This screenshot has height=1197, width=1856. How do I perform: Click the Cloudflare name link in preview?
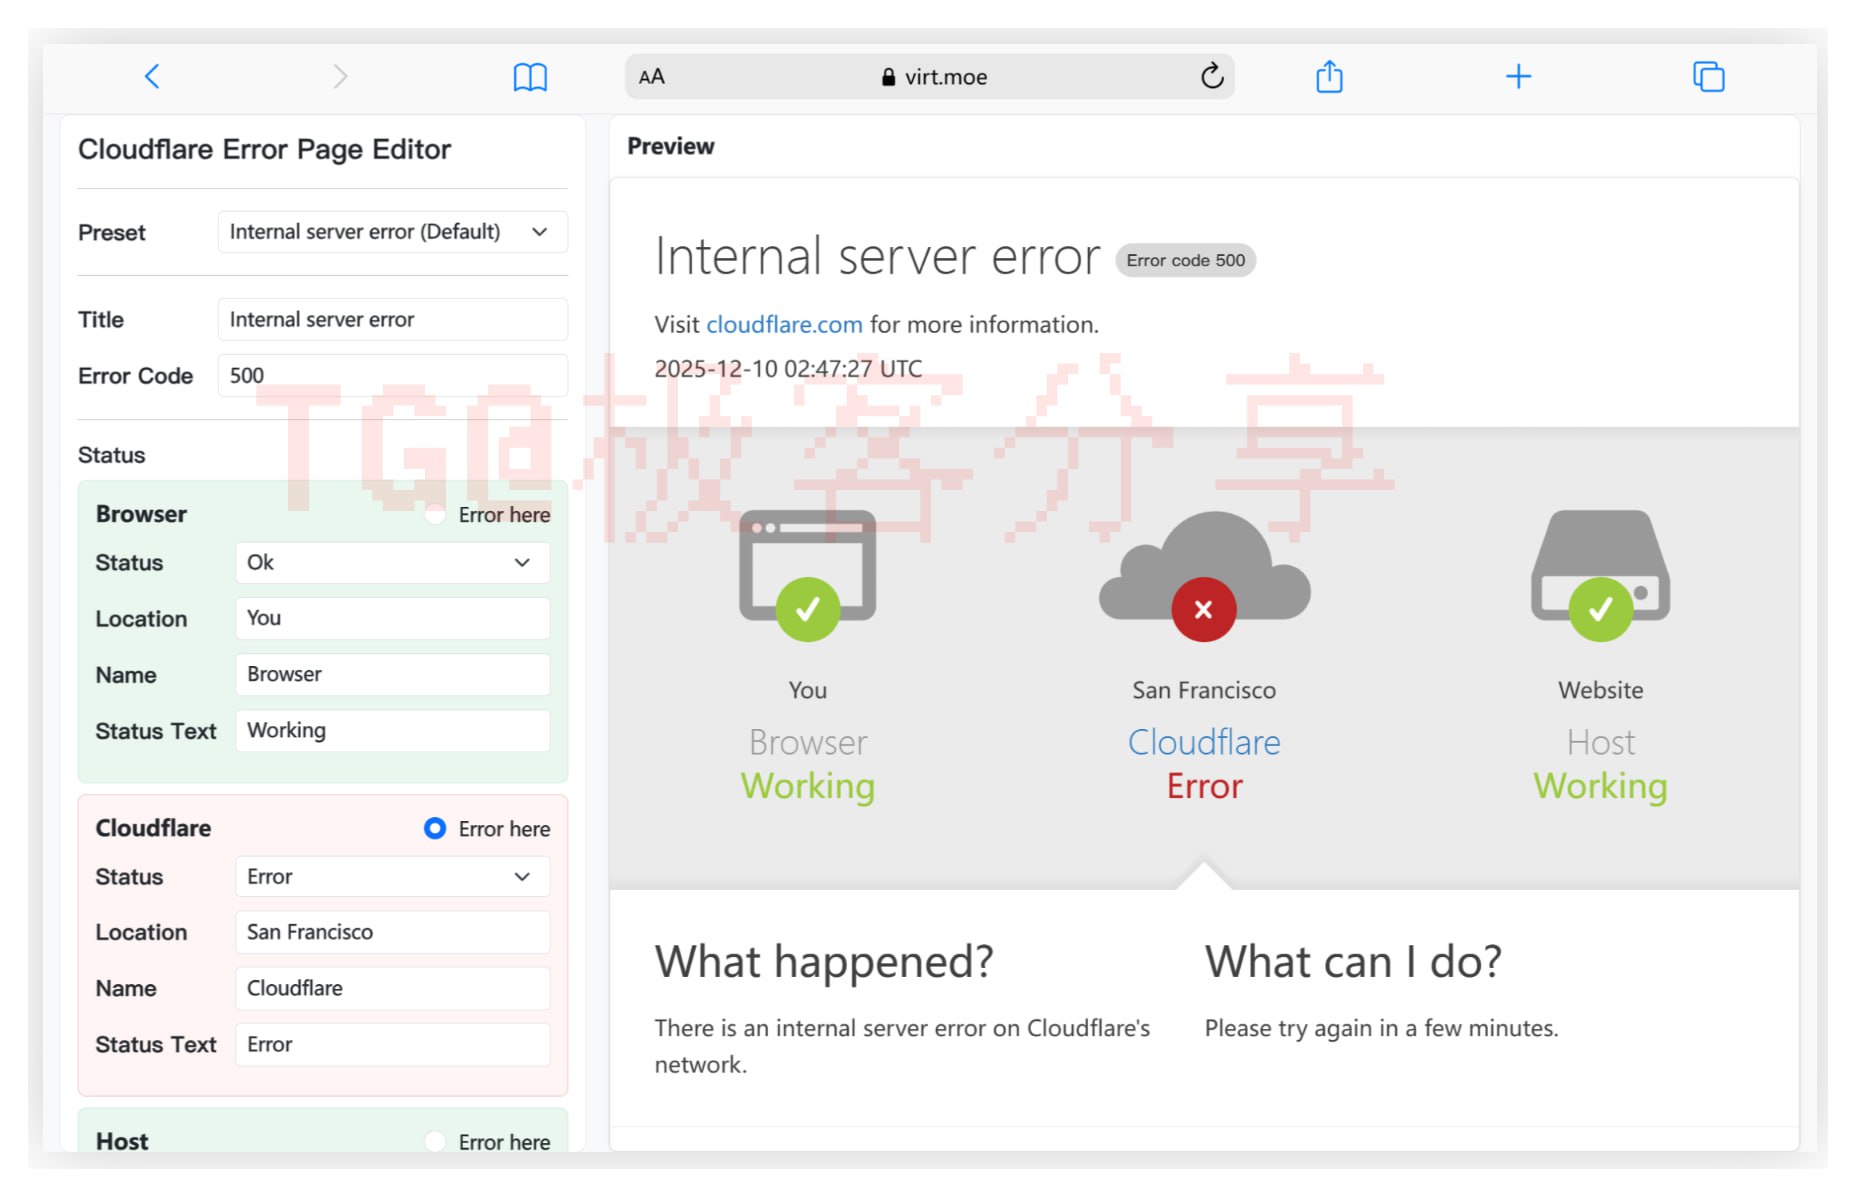[1203, 742]
